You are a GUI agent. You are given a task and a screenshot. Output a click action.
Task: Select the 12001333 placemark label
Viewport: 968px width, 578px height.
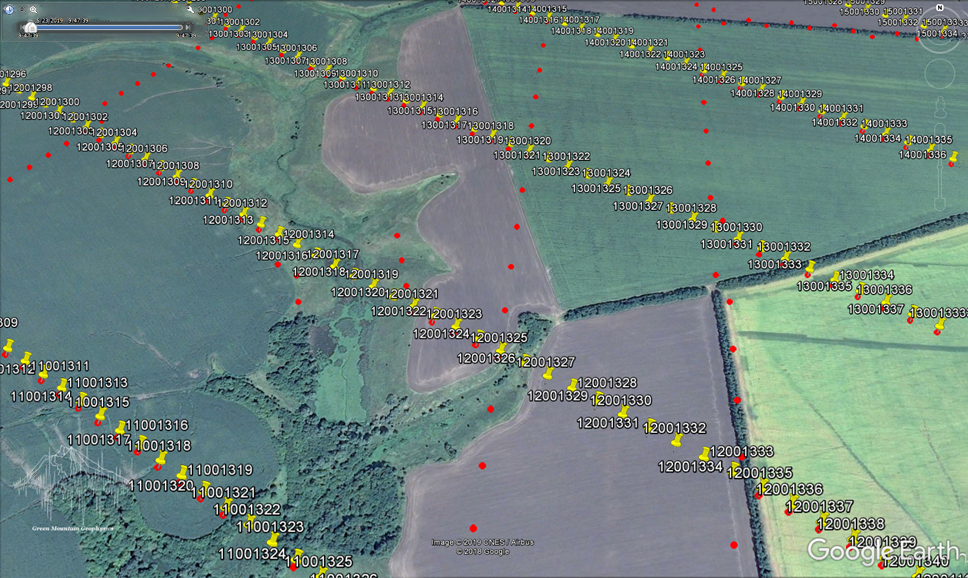pos(742,452)
